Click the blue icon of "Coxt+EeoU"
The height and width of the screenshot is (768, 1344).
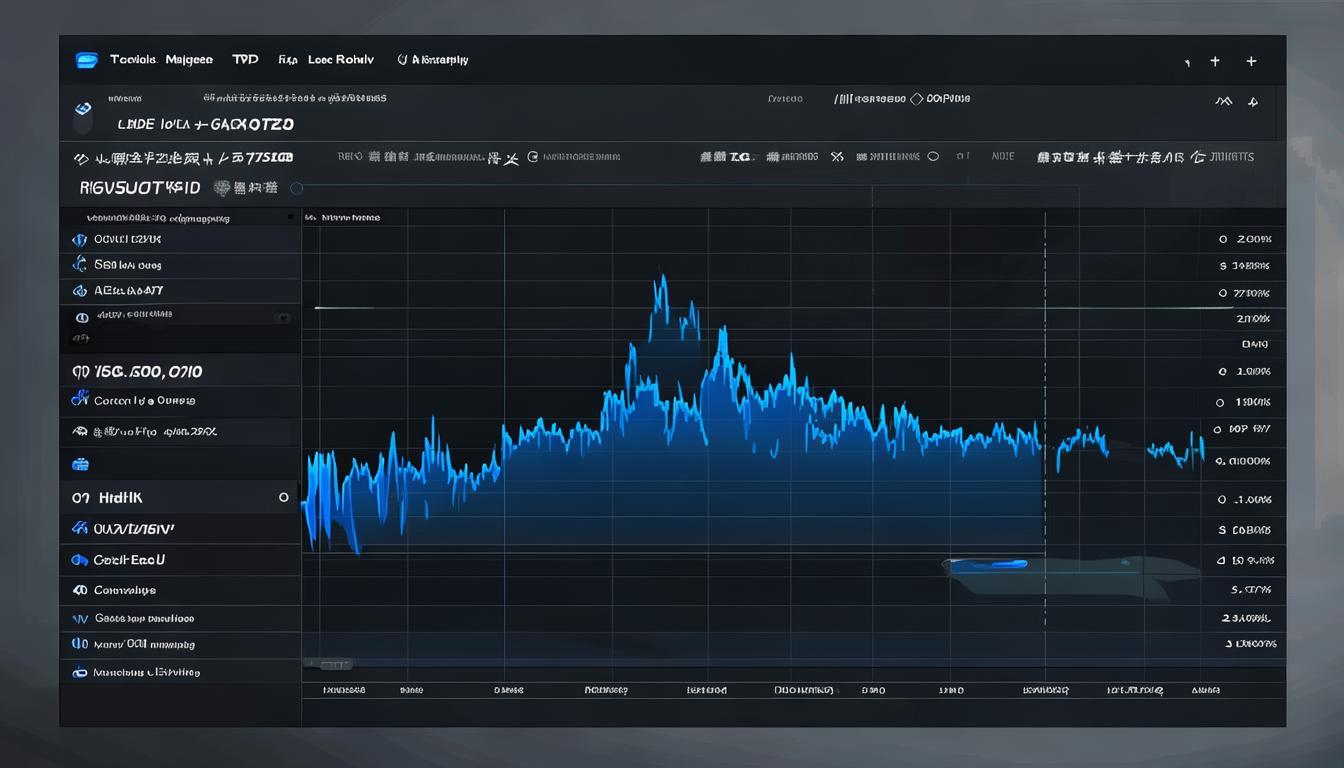tap(80, 560)
